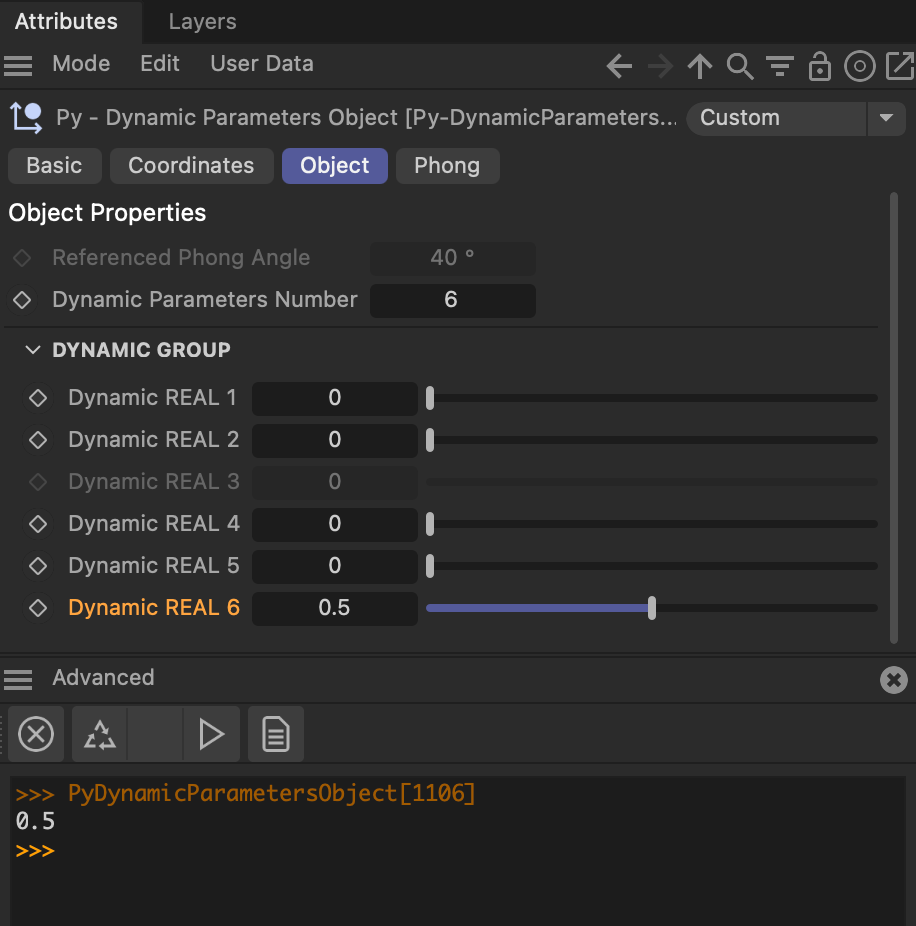
Task: Open the search magnifier in Attributes
Action: pos(740,67)
